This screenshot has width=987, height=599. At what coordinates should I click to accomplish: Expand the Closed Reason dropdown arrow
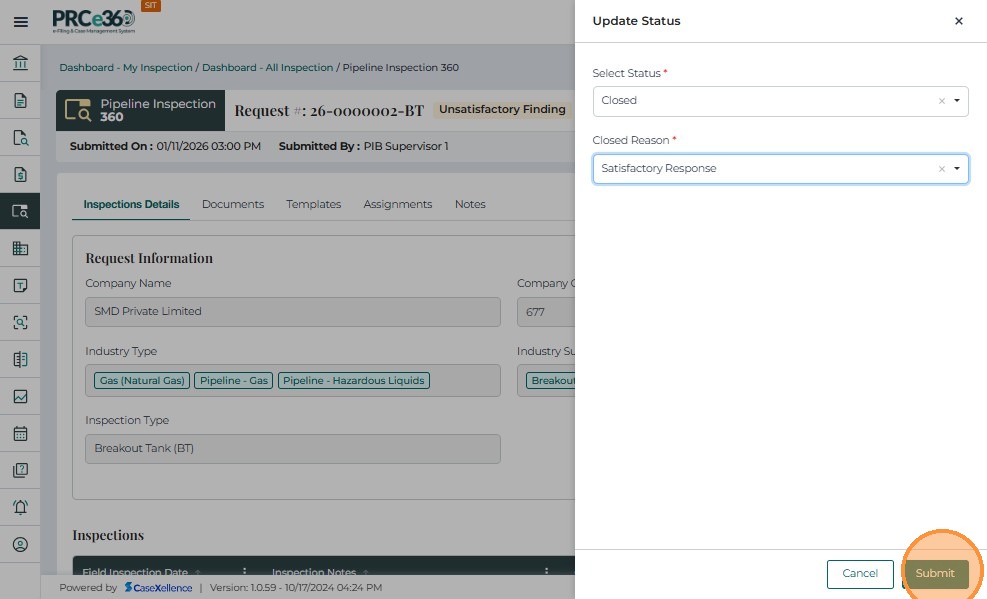(x=957, y=169)
